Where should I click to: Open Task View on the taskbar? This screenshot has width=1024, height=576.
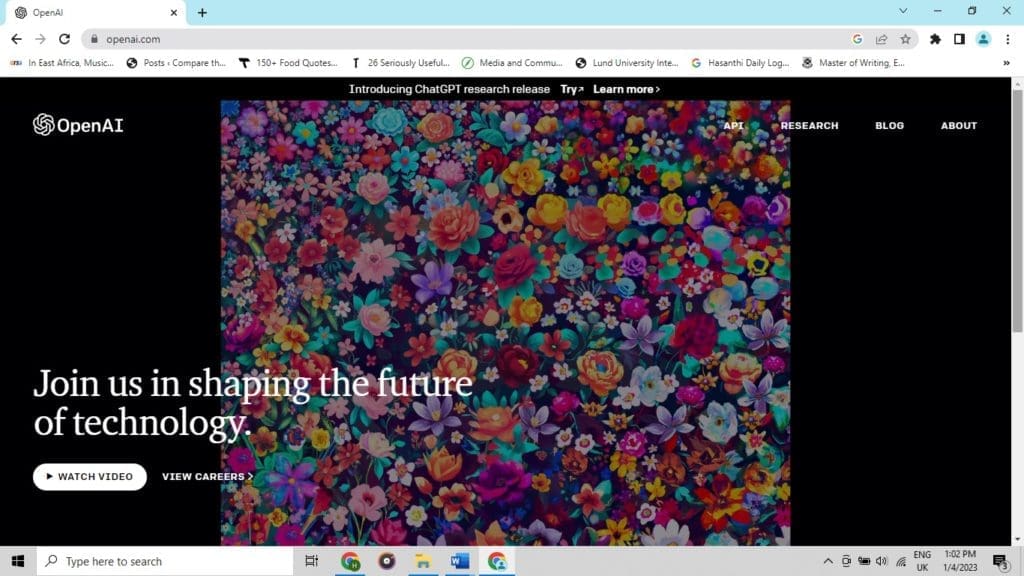tap(312, 561)
